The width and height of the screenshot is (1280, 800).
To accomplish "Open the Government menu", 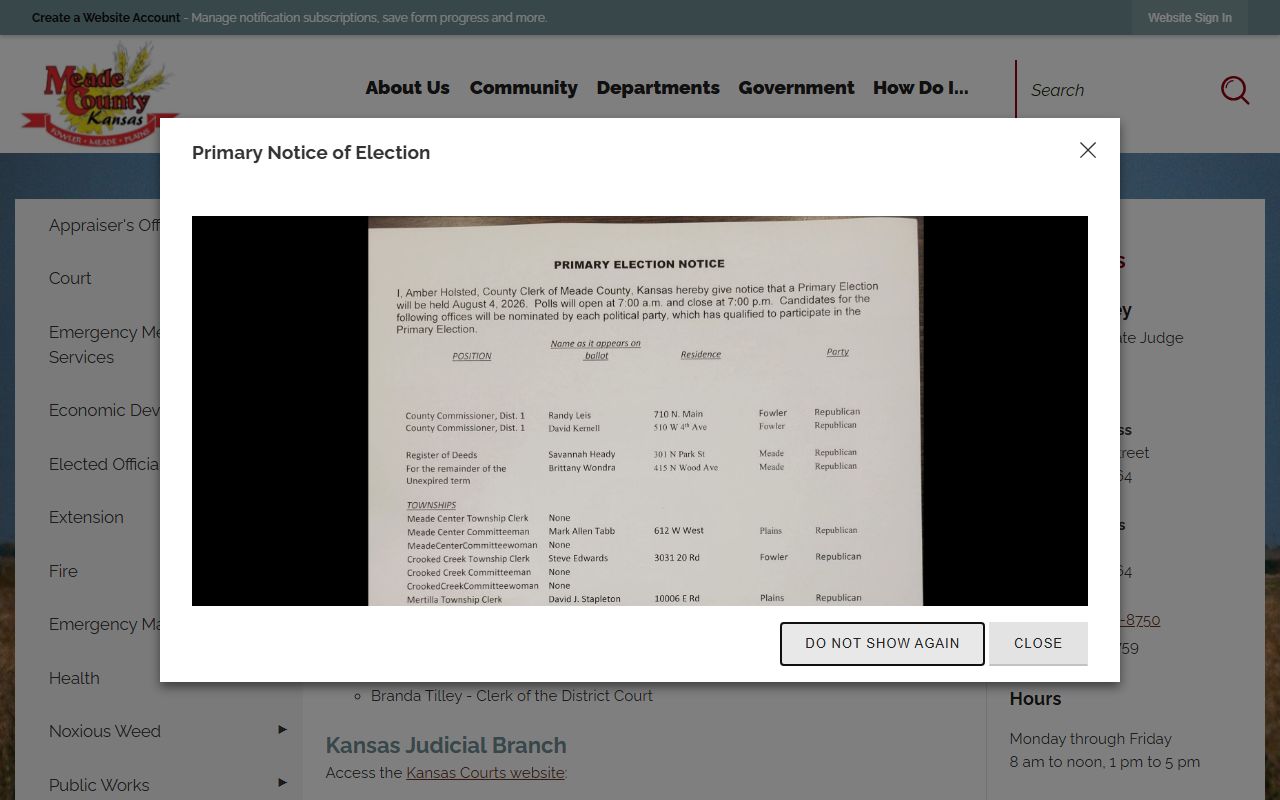I will click(796, 88).
